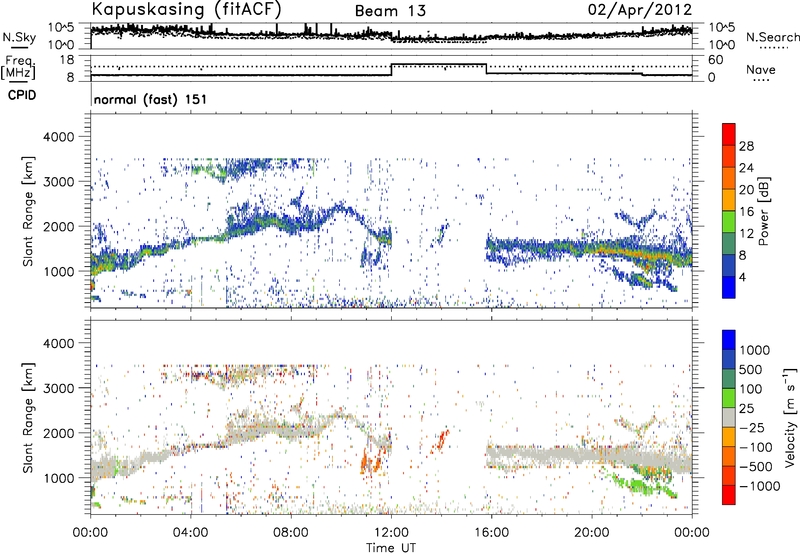Viewport: 800px width, 554px height.
Task: Select the bright blue top segment of the Velocity color bar
Action: click(x=729, y=340)
